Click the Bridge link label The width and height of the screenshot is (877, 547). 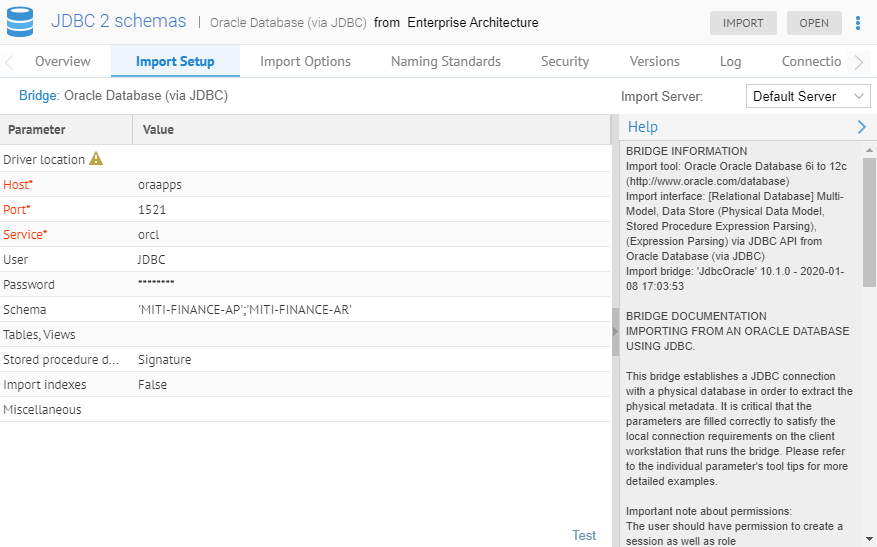(x=39, y=96)
